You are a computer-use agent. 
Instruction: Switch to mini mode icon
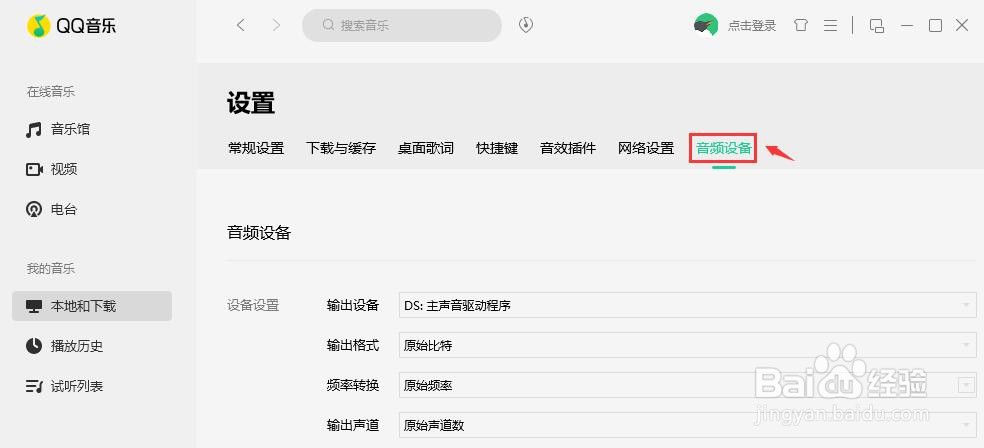[877, 25]
